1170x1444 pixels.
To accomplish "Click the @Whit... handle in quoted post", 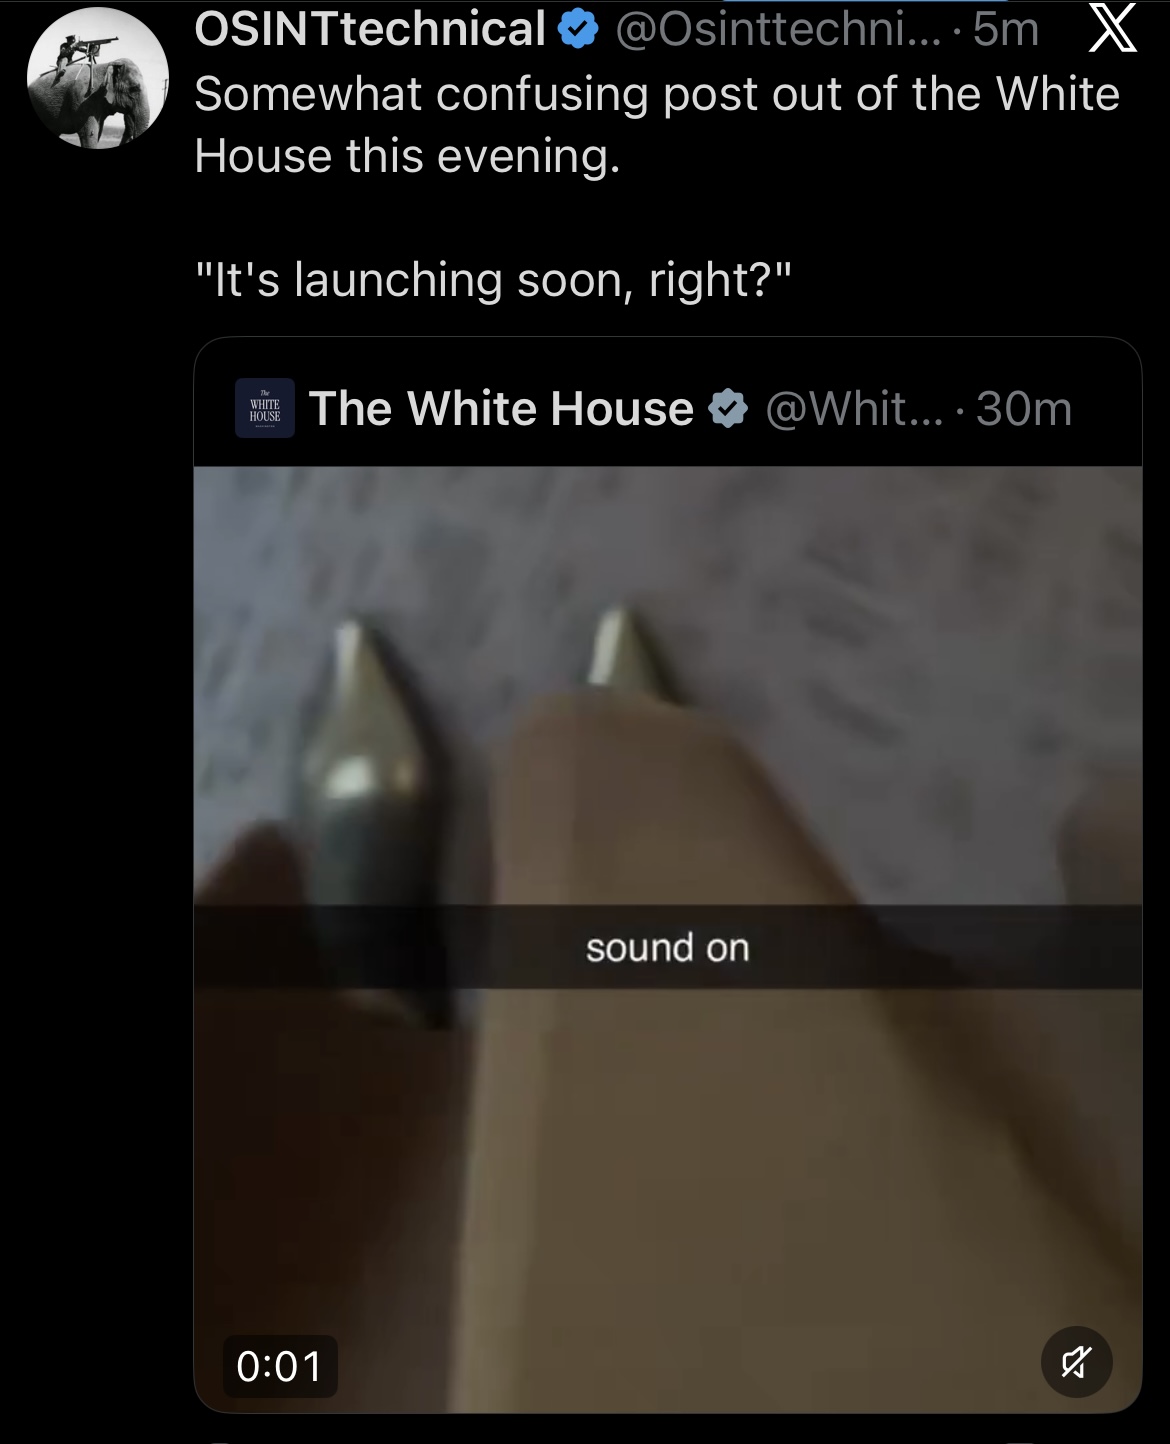I will (854, 409).
